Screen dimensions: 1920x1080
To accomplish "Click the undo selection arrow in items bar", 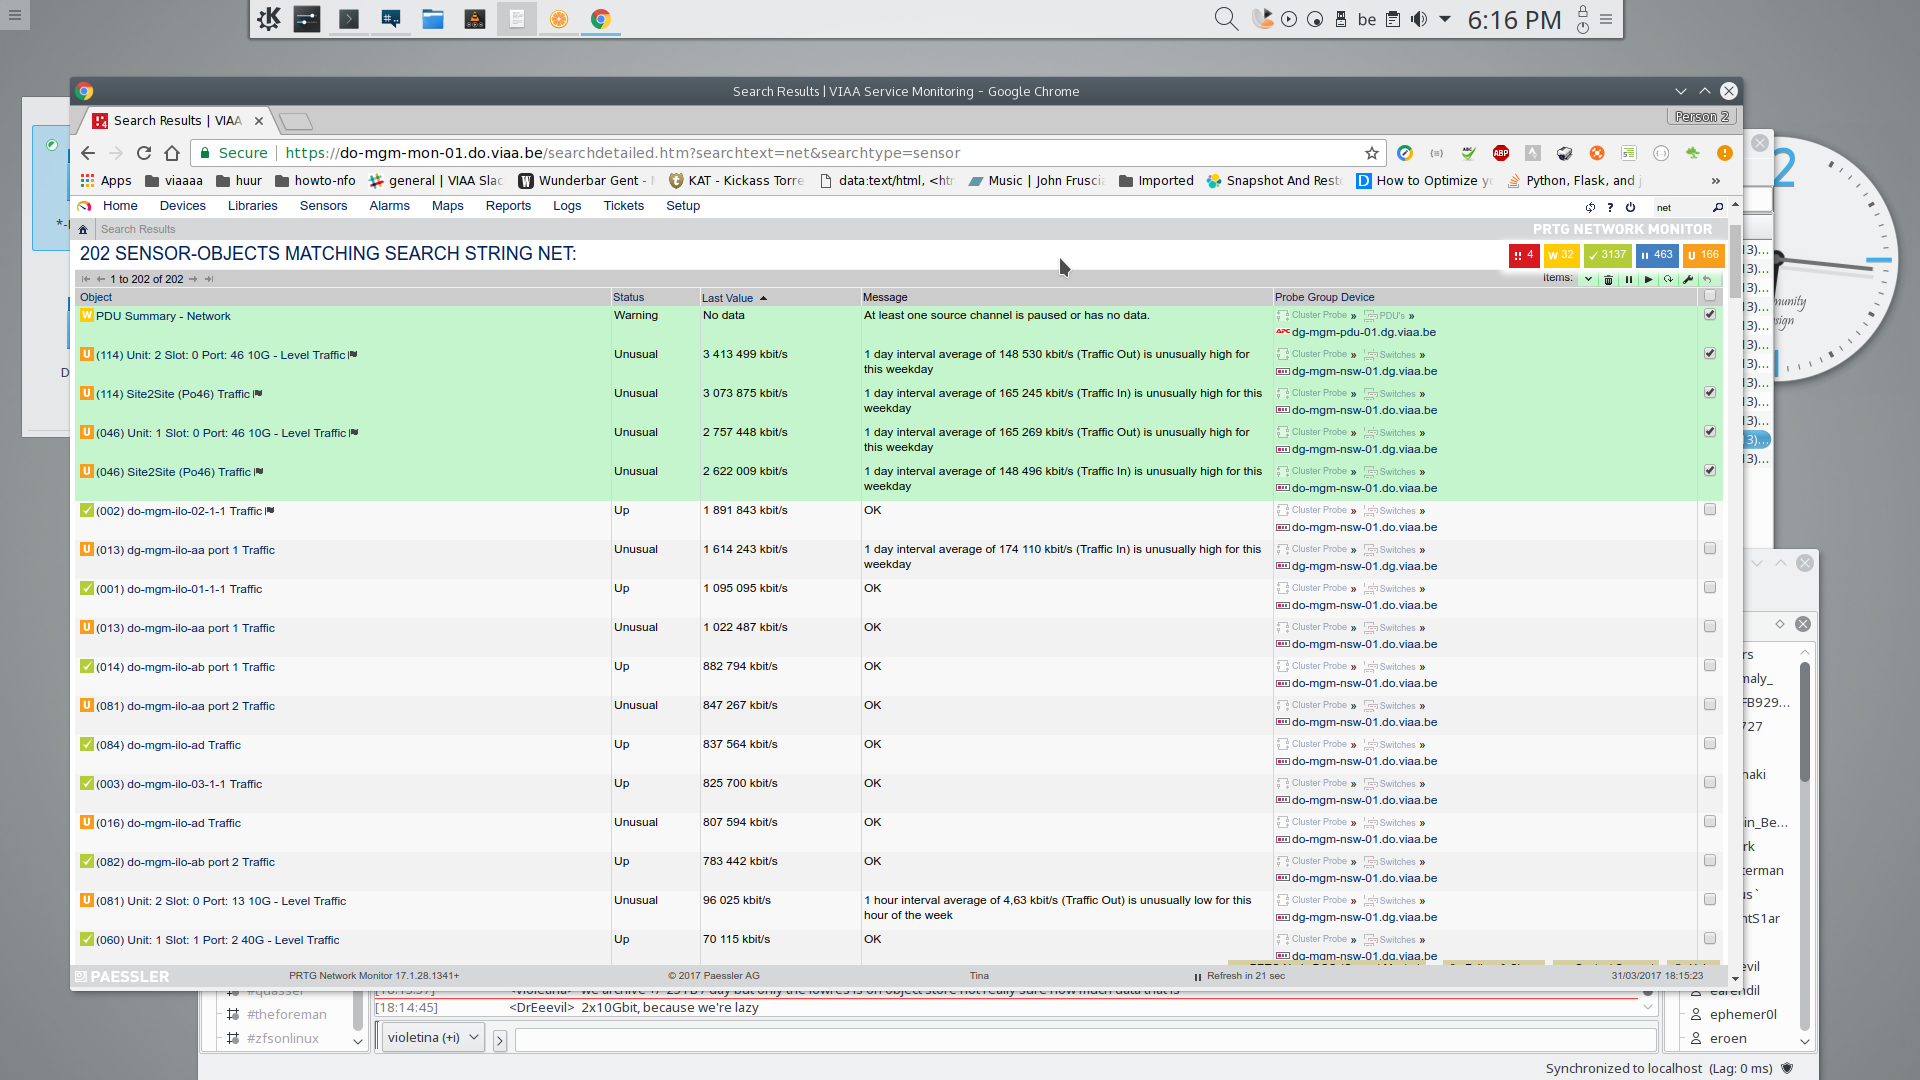I will 1707,280.
